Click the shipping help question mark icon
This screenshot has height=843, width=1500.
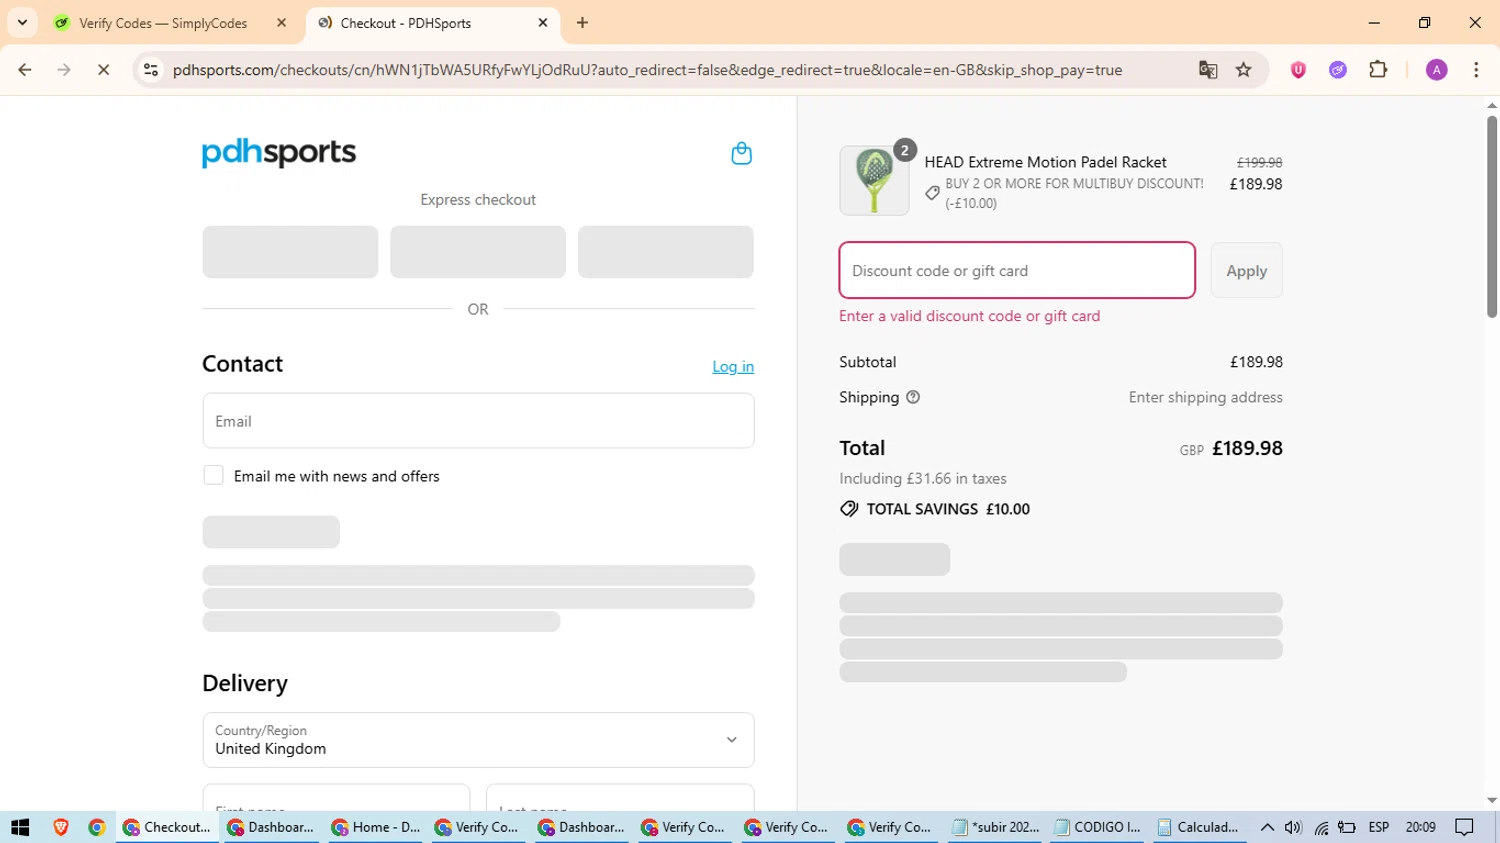click(x=913, y=397)
